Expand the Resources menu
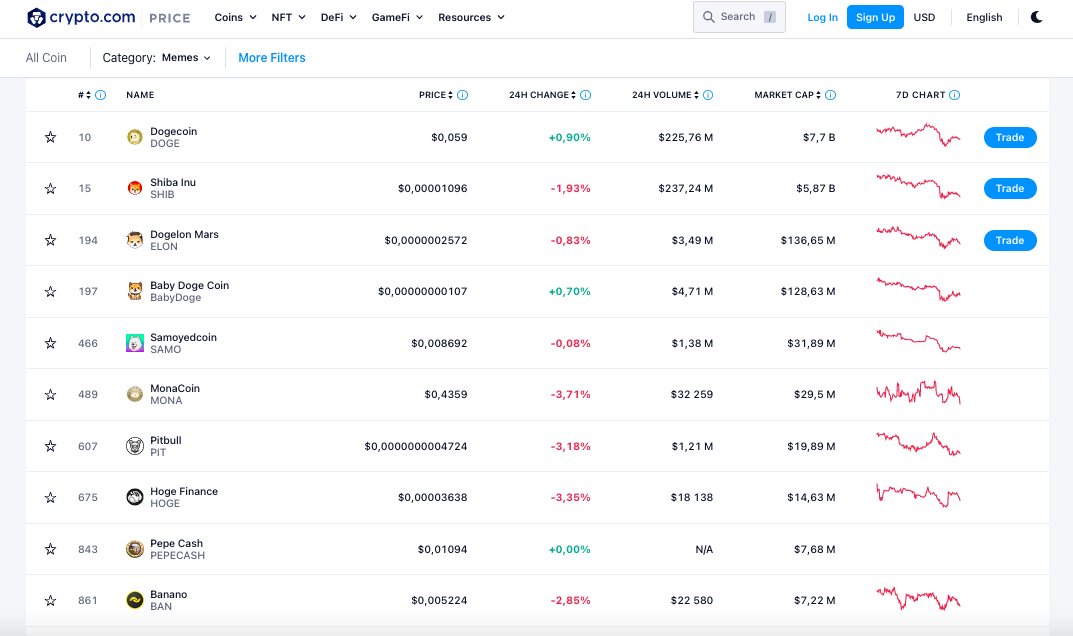The image size is (1073, 636). tap(471, 17)
